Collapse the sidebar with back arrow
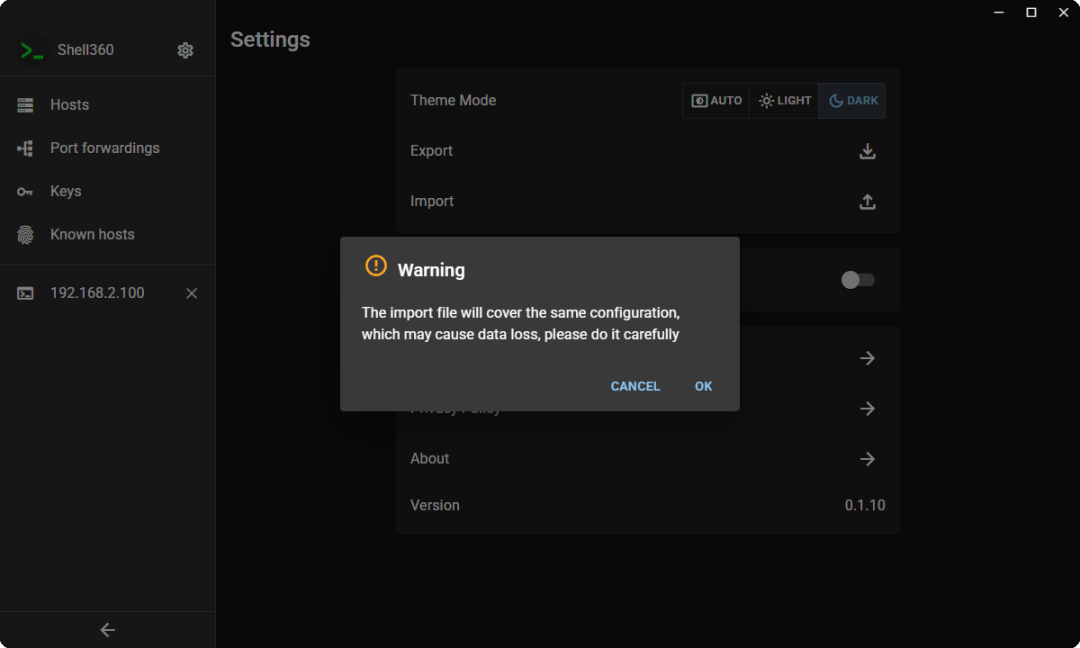The width and height of the screenshot is (1080, 648). click(108, 630)
